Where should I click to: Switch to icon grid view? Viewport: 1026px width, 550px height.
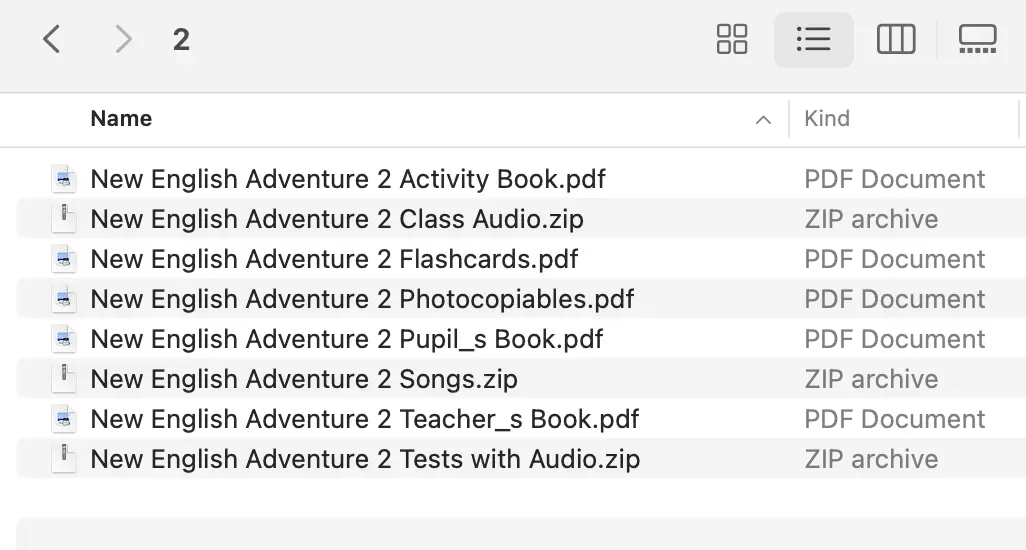[x=732, y=39]
